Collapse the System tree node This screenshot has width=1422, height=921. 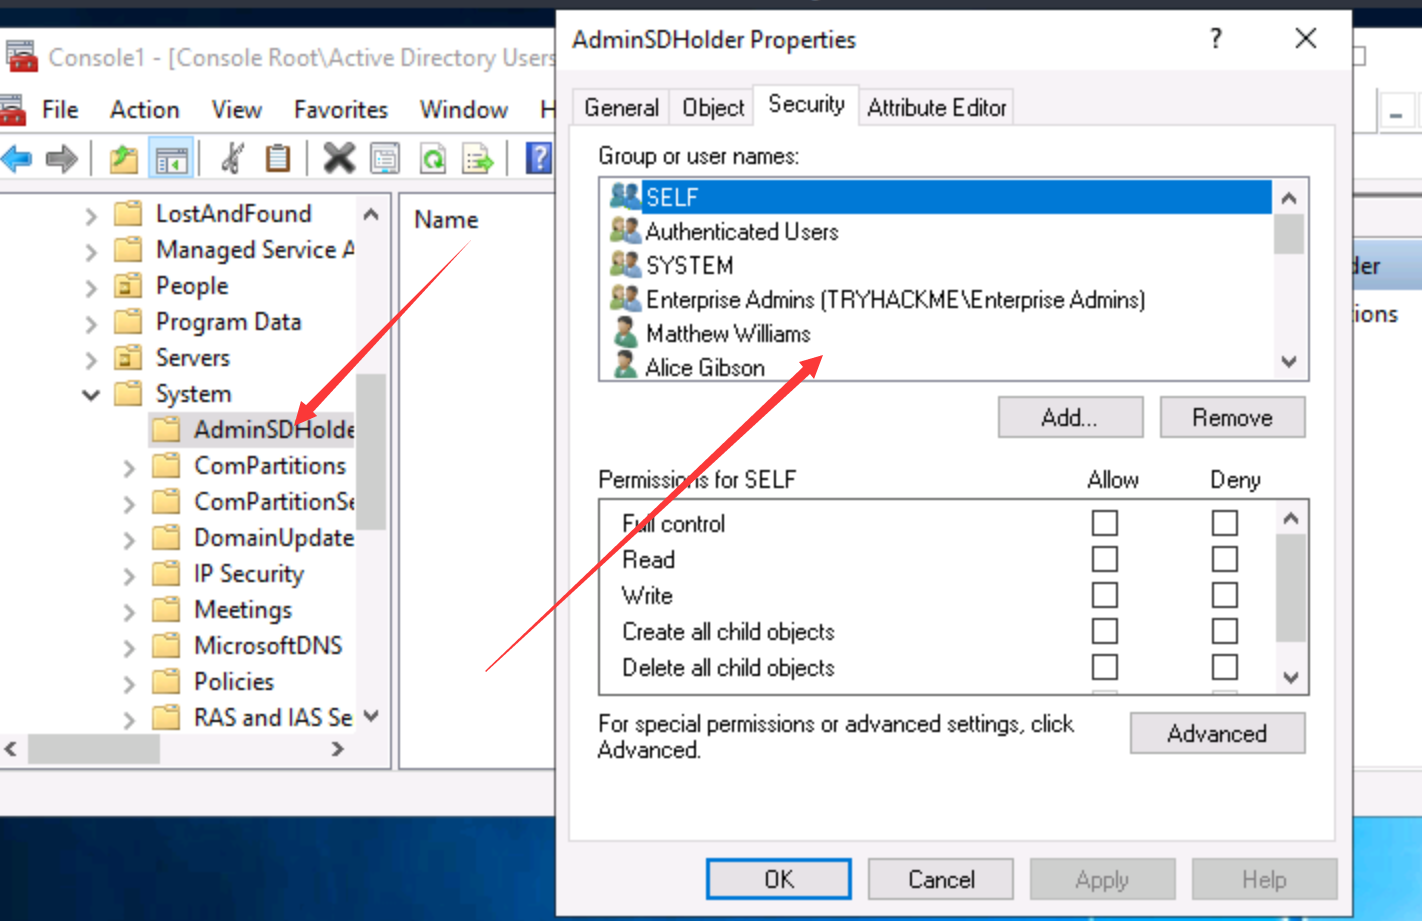[91, 394]
